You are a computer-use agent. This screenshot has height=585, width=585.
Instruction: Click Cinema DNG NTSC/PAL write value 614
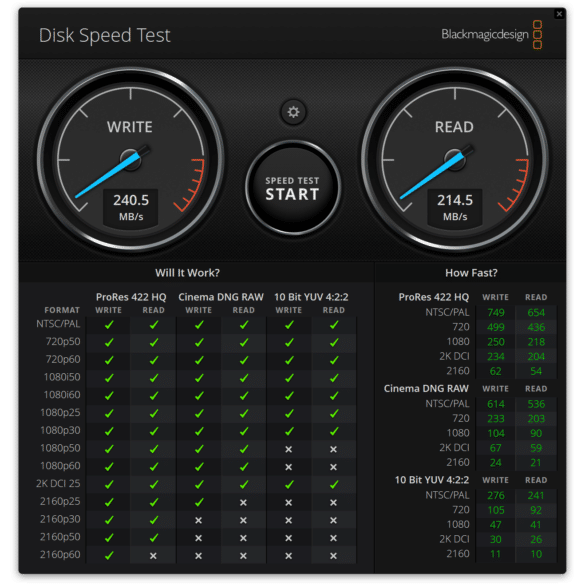[x=496, y=404]
